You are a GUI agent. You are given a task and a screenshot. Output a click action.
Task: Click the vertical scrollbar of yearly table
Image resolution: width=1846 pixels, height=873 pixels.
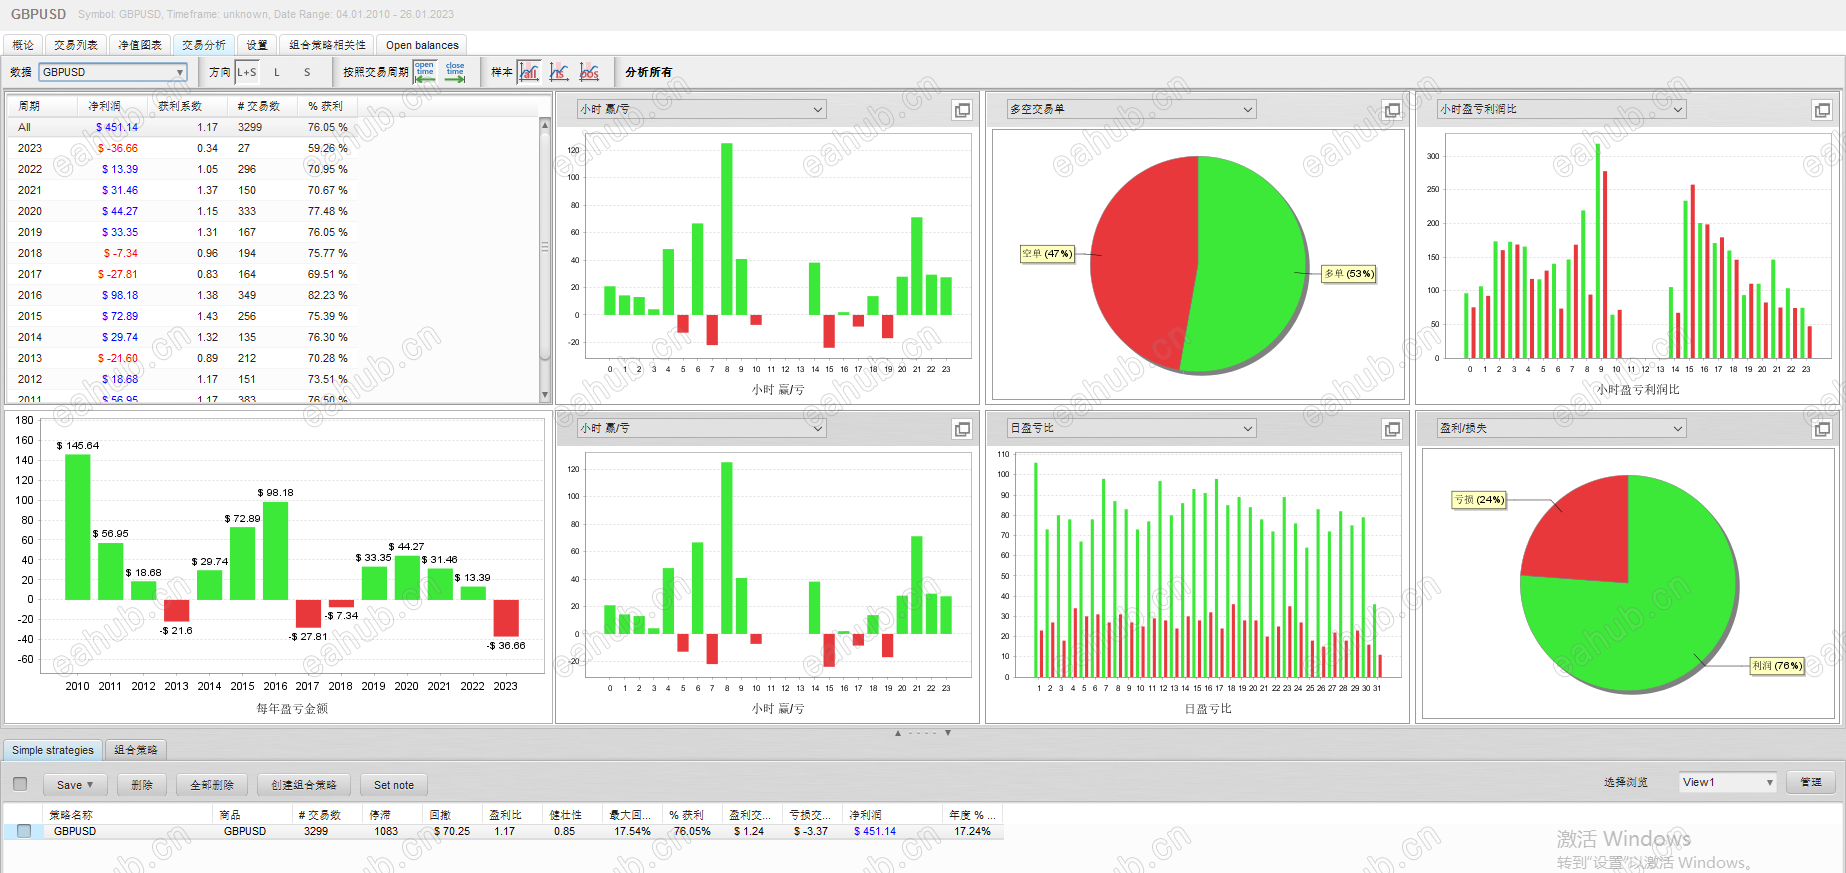tap(545, 260)
